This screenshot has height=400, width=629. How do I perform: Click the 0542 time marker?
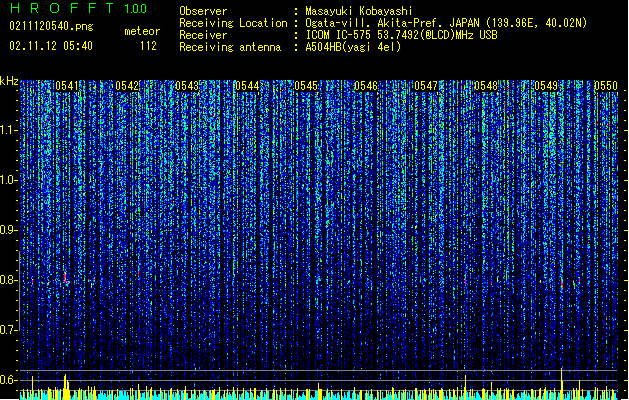point(127,86)
